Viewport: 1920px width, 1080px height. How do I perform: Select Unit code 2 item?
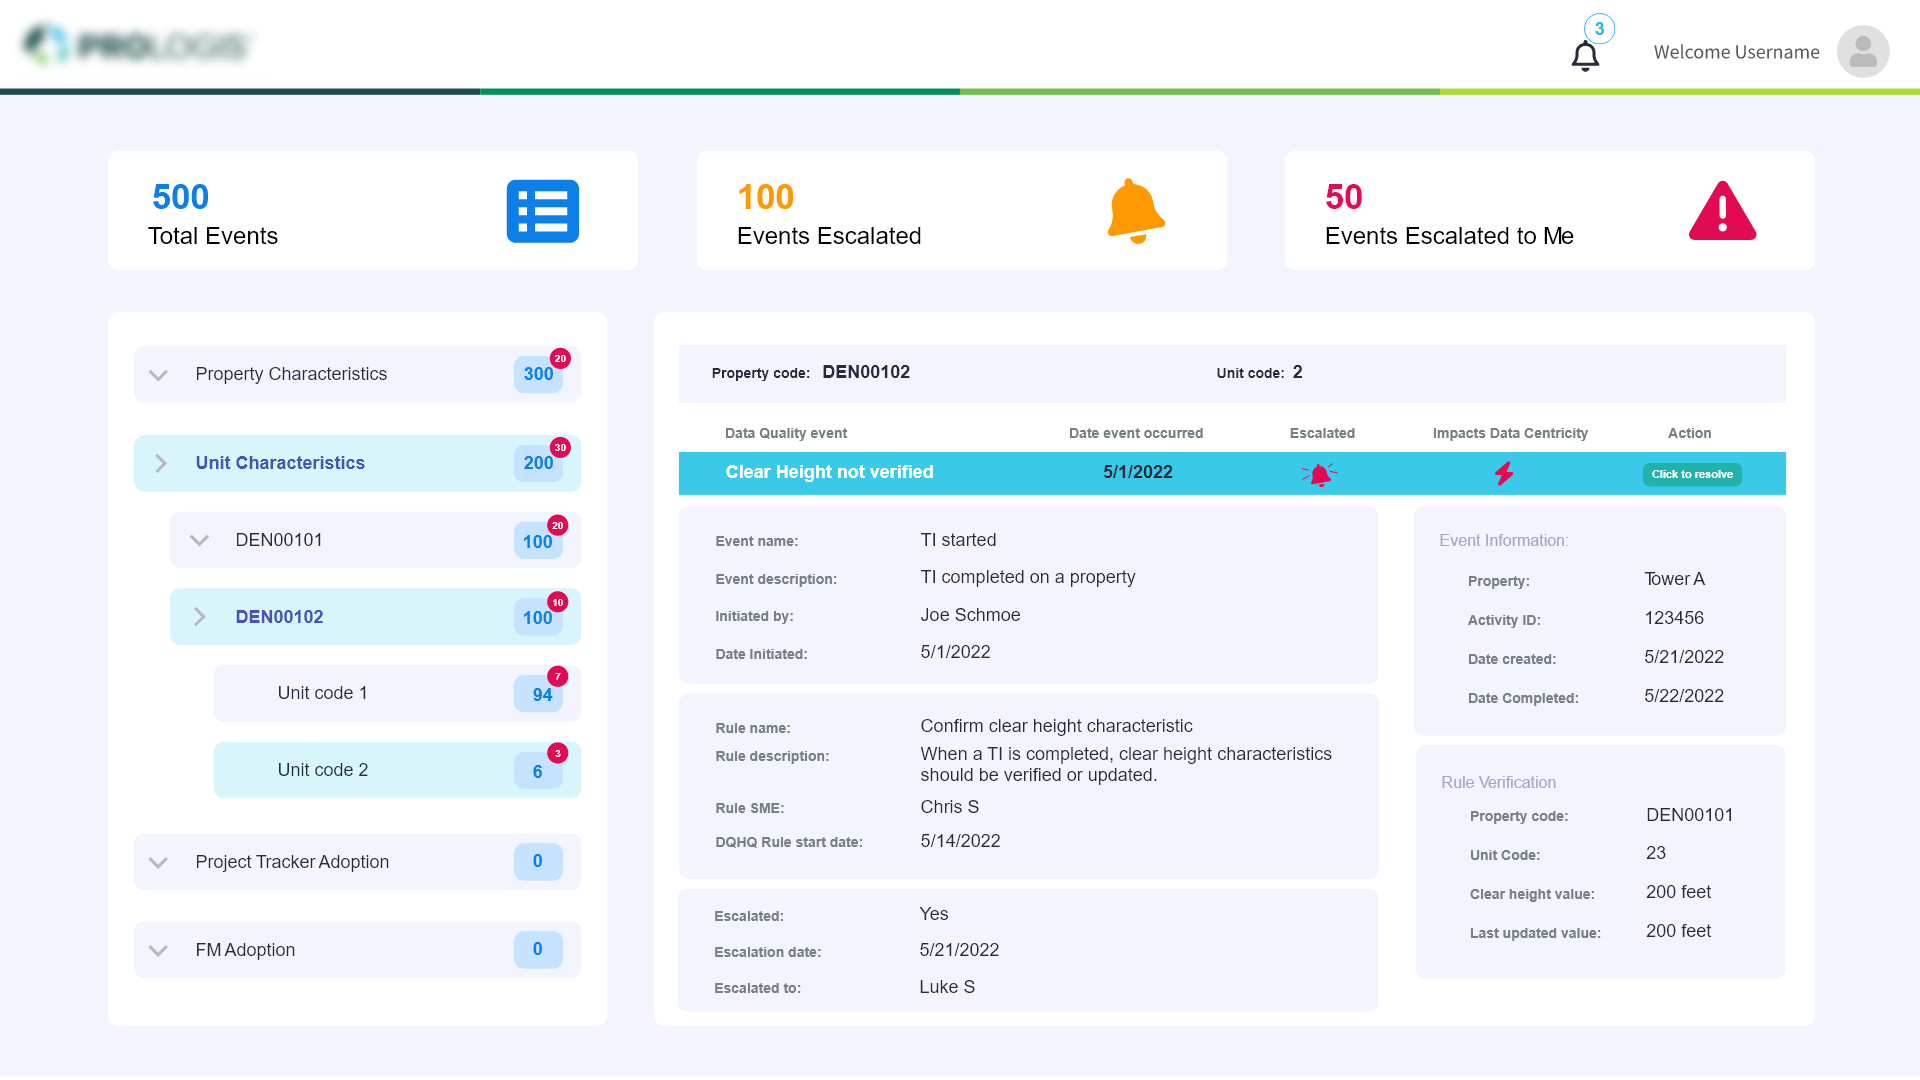(x=323, y=770)
